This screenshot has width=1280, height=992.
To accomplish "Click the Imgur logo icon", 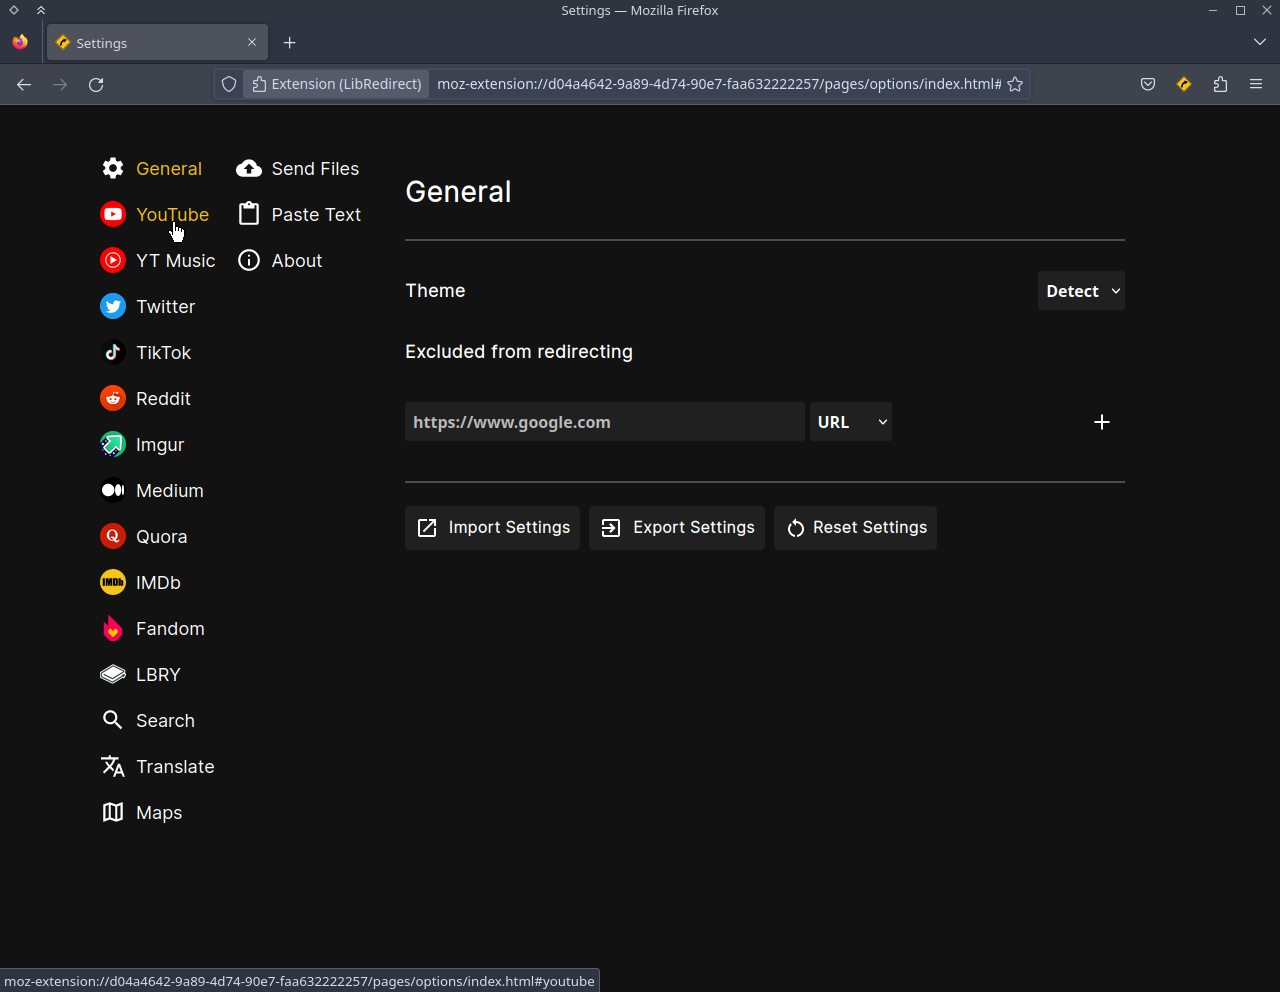I will click(113, 444).
